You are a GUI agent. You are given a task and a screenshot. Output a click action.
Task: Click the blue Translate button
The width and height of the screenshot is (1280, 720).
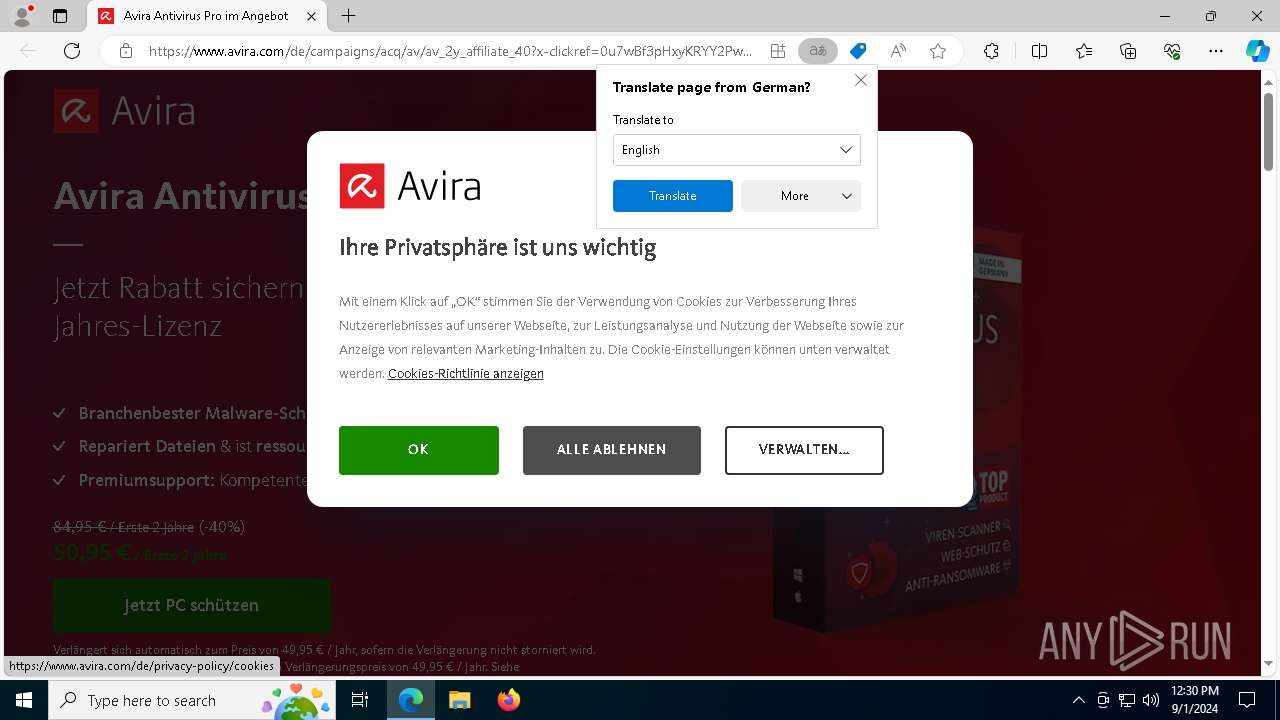[x=673, y=196]
